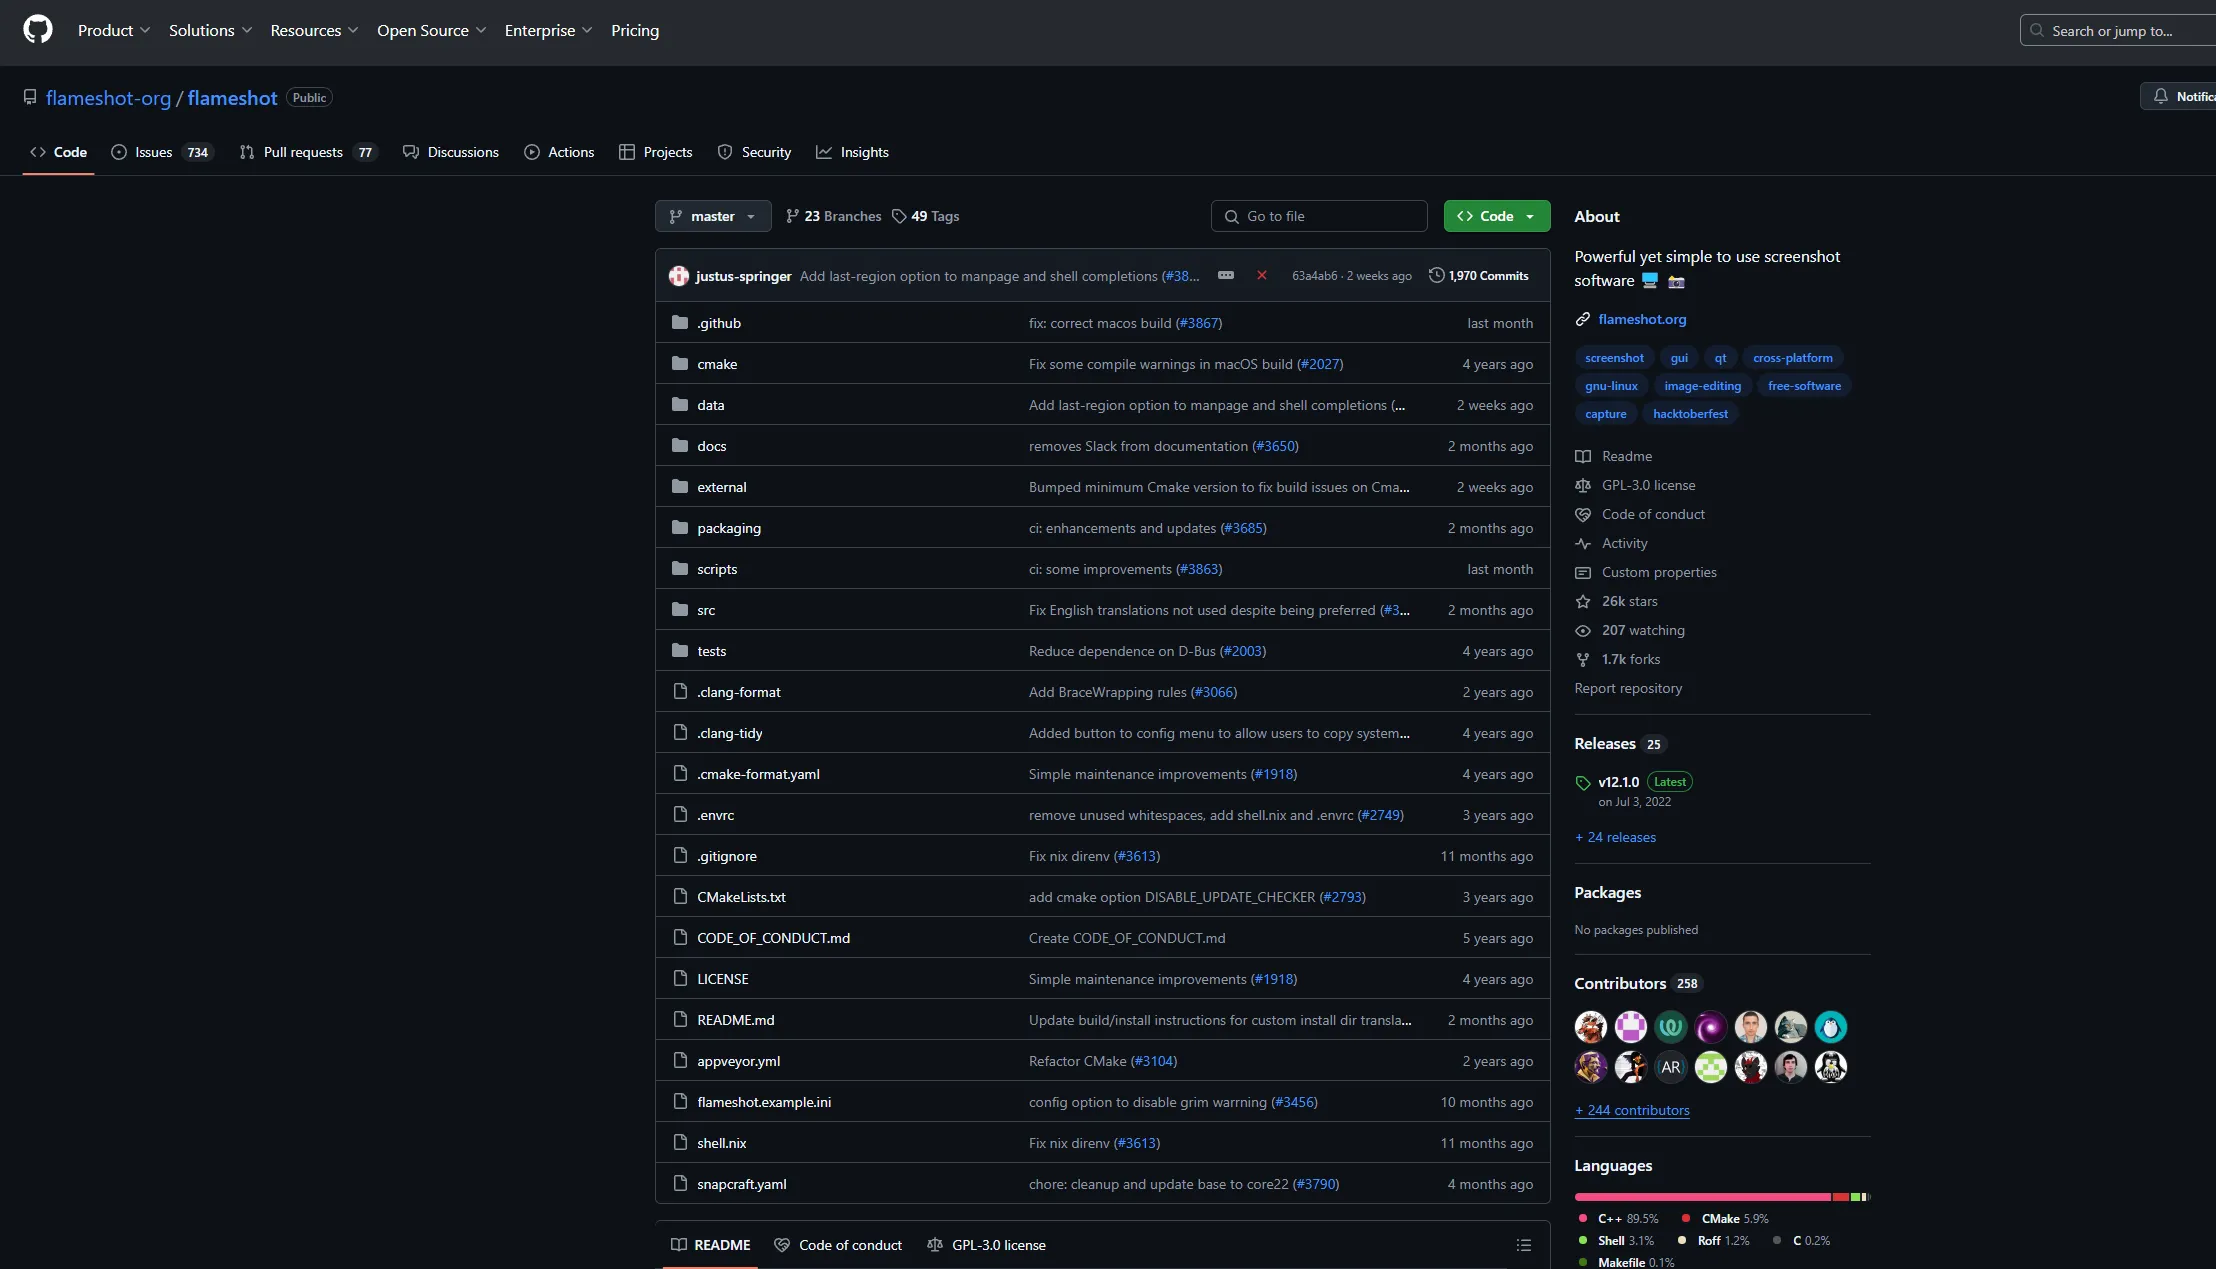Open the Insights tab
The image size is (2216, 1269).
[852, 152]
